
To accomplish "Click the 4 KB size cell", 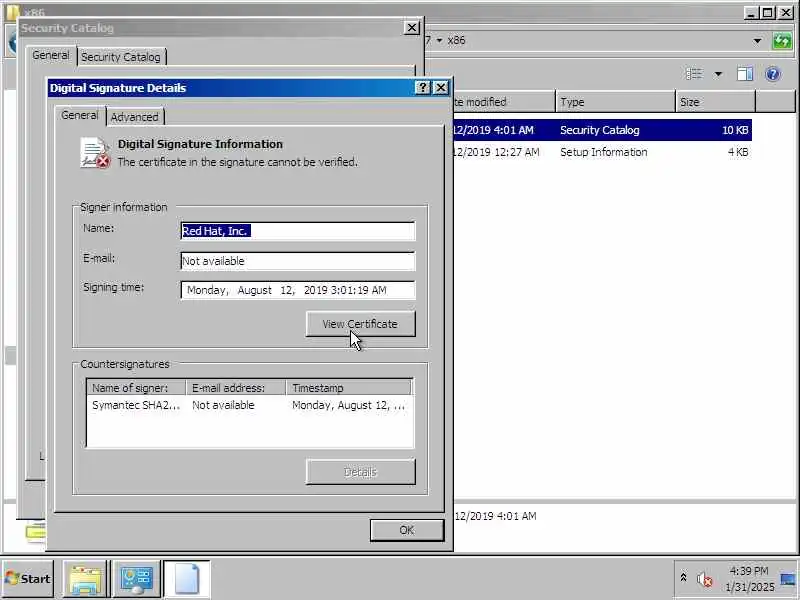I will coord(738,152).
